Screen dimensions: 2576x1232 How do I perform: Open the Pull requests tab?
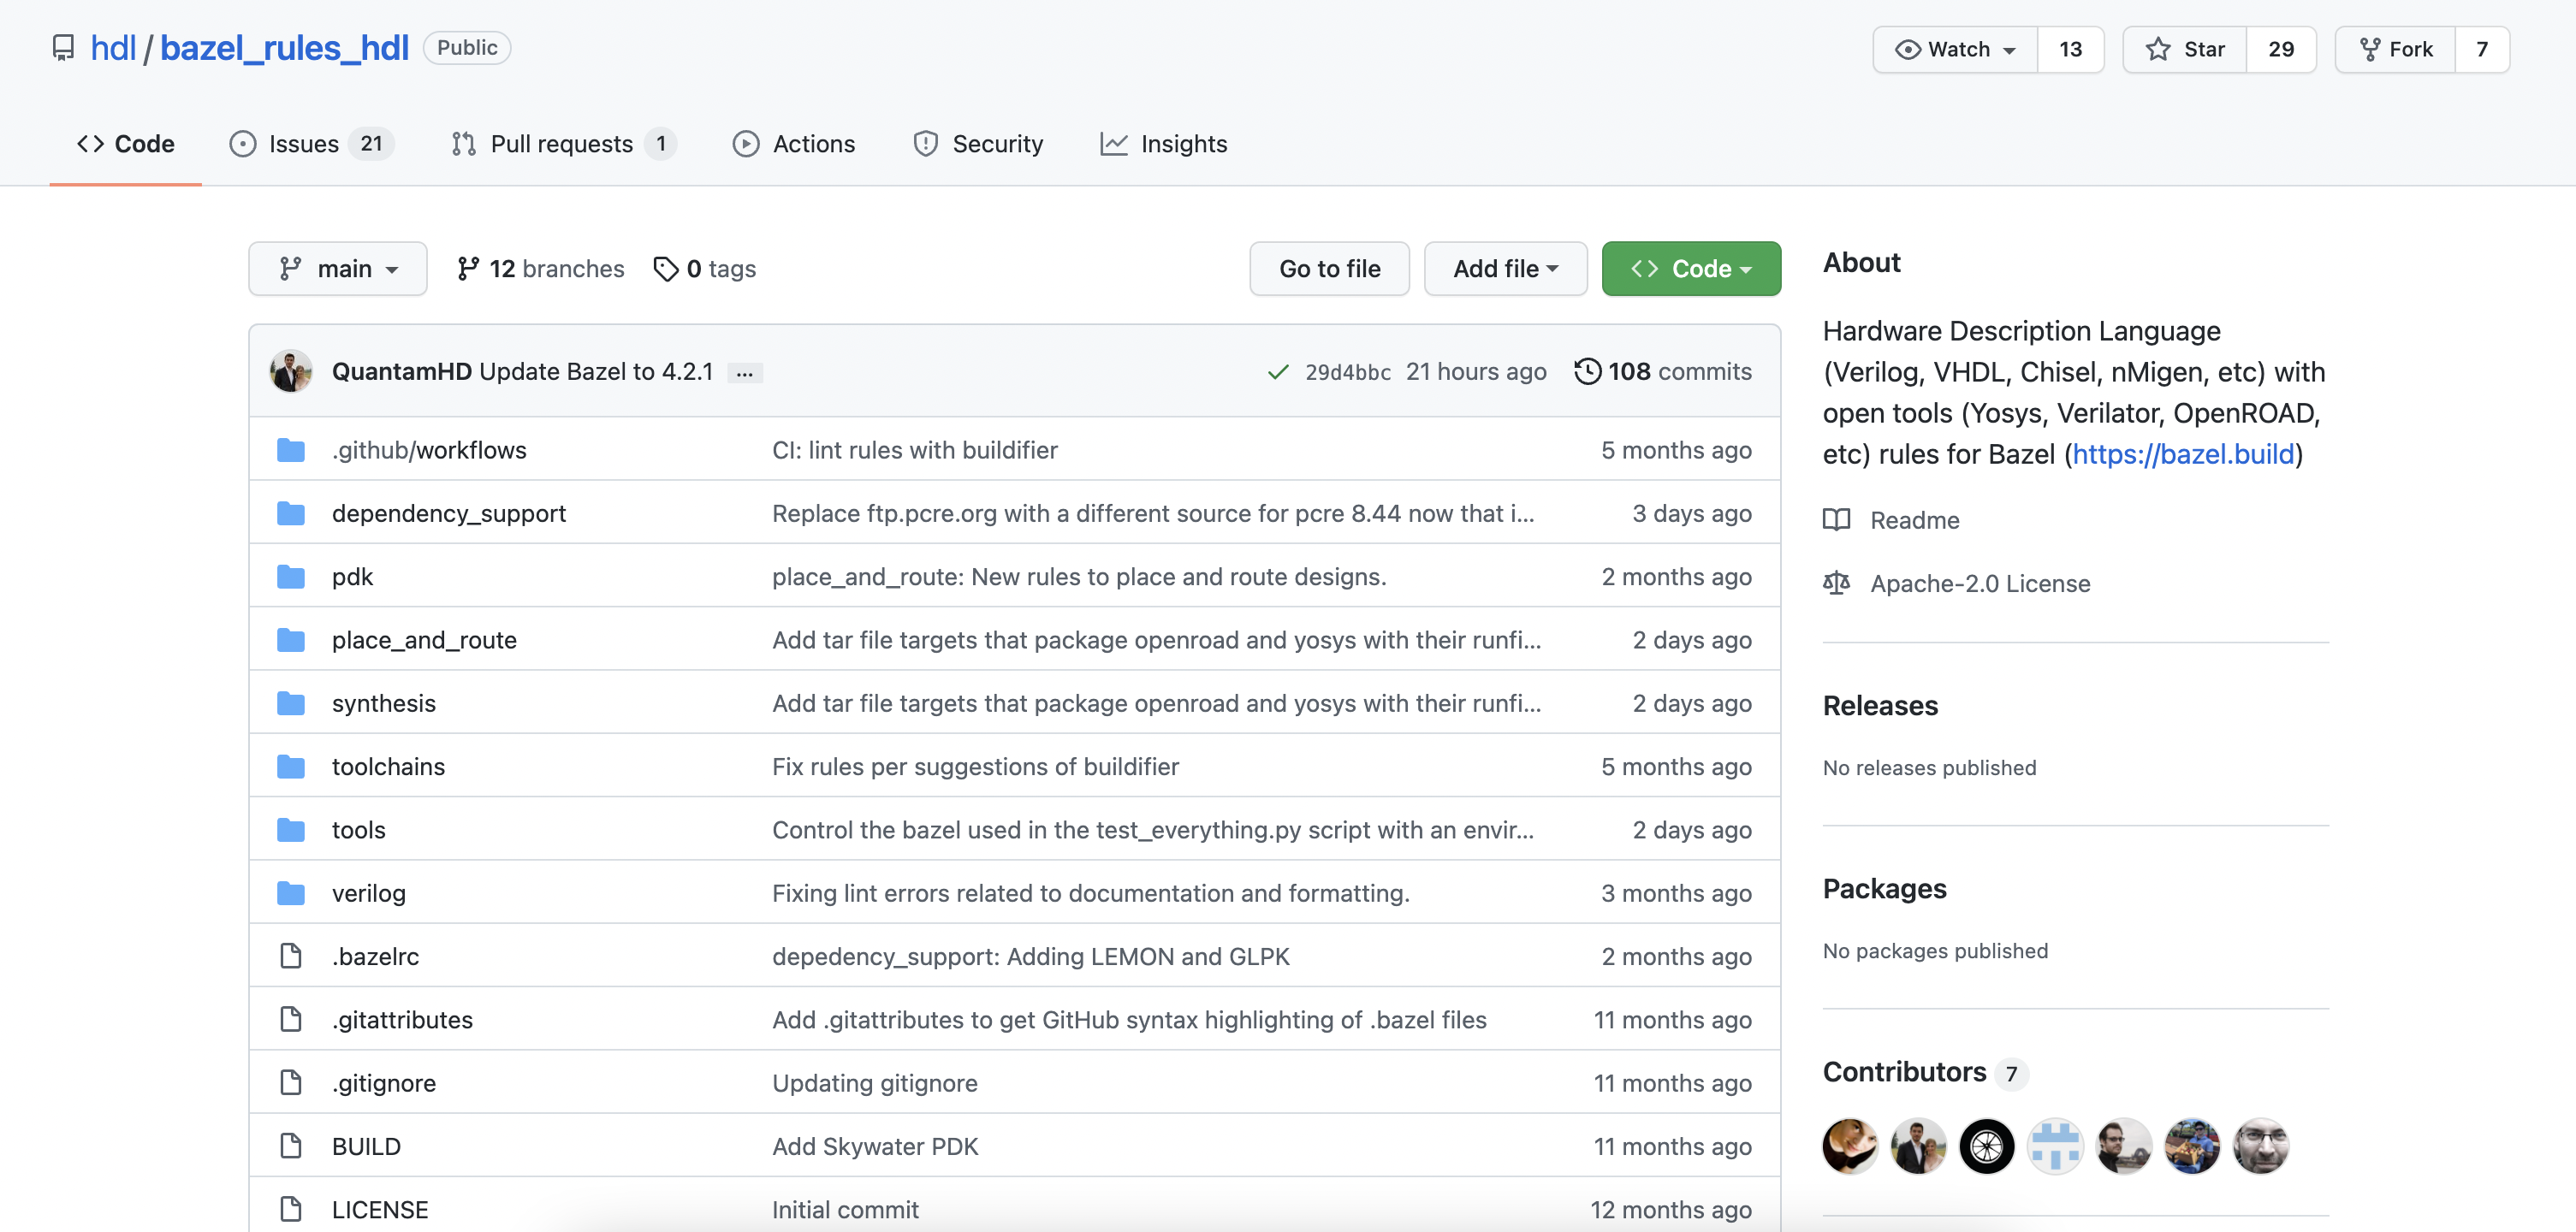click(562, 144)
